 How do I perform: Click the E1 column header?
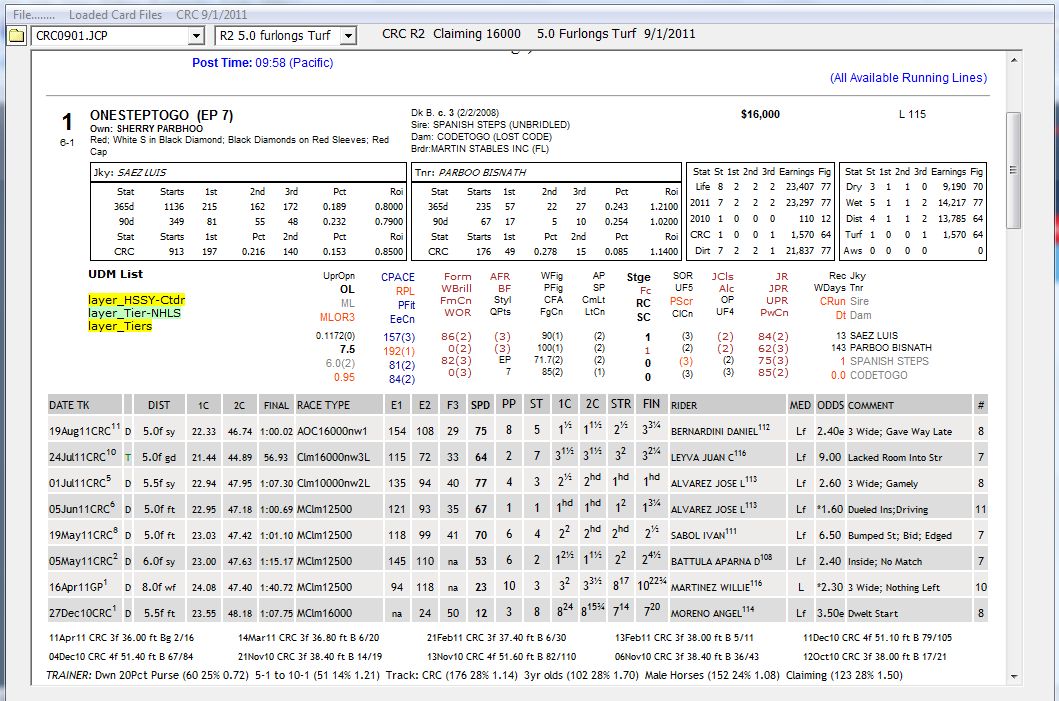pyautogui.click(x=396, y=405)
